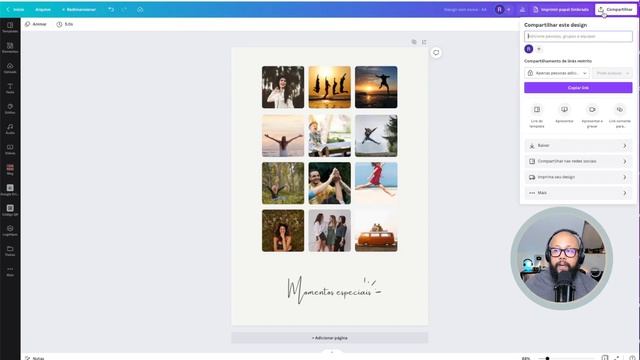The image size is (640, 360).
Task: Click the user avatar R in share panel
Action: tap(529, 49)
